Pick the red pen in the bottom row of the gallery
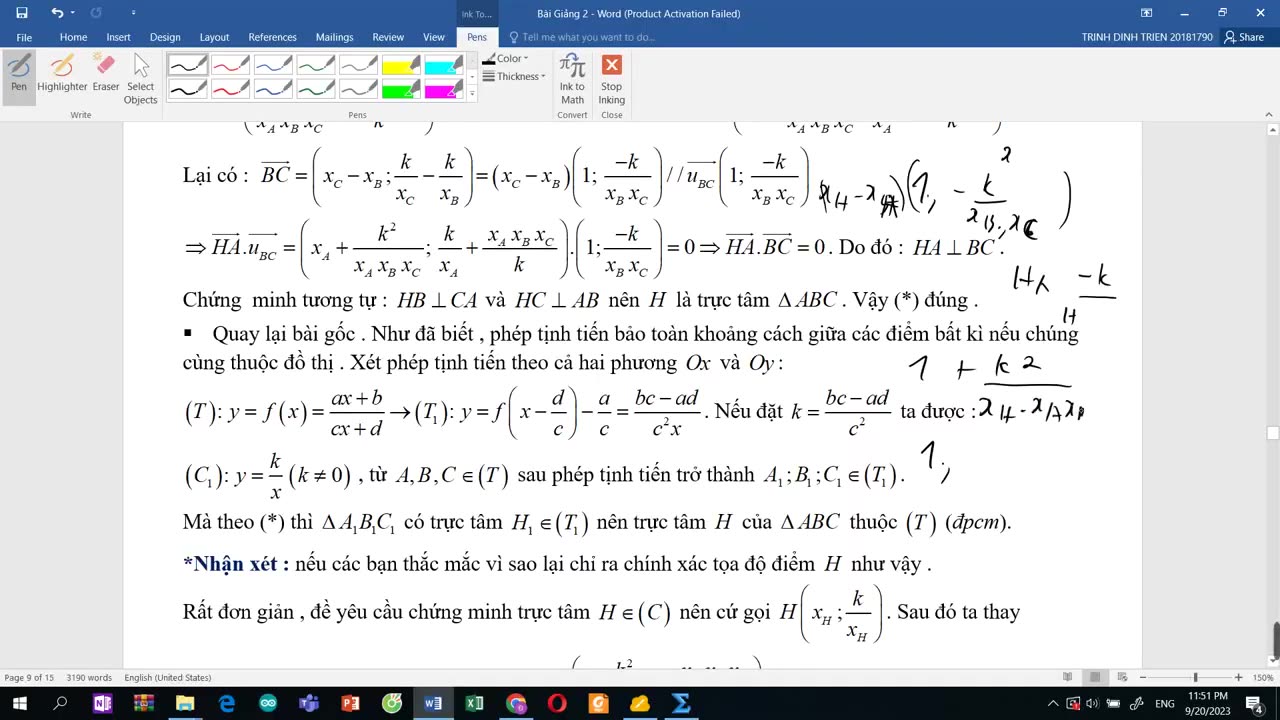Image resolution: width=1280 pixels, height=720 pixels. click(231, 89)
